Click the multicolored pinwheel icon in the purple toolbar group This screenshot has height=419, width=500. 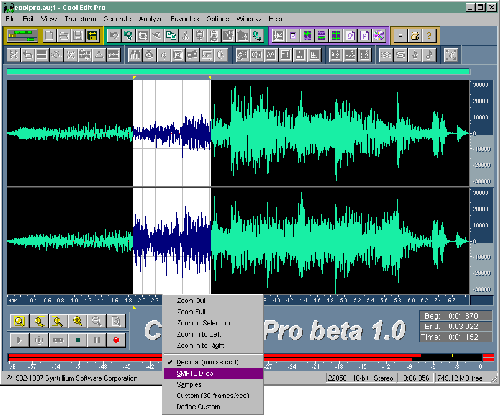coord(379,35)
